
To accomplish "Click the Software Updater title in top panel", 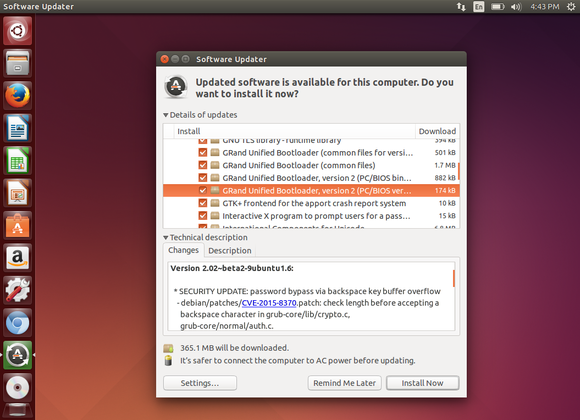I will 38,7.
